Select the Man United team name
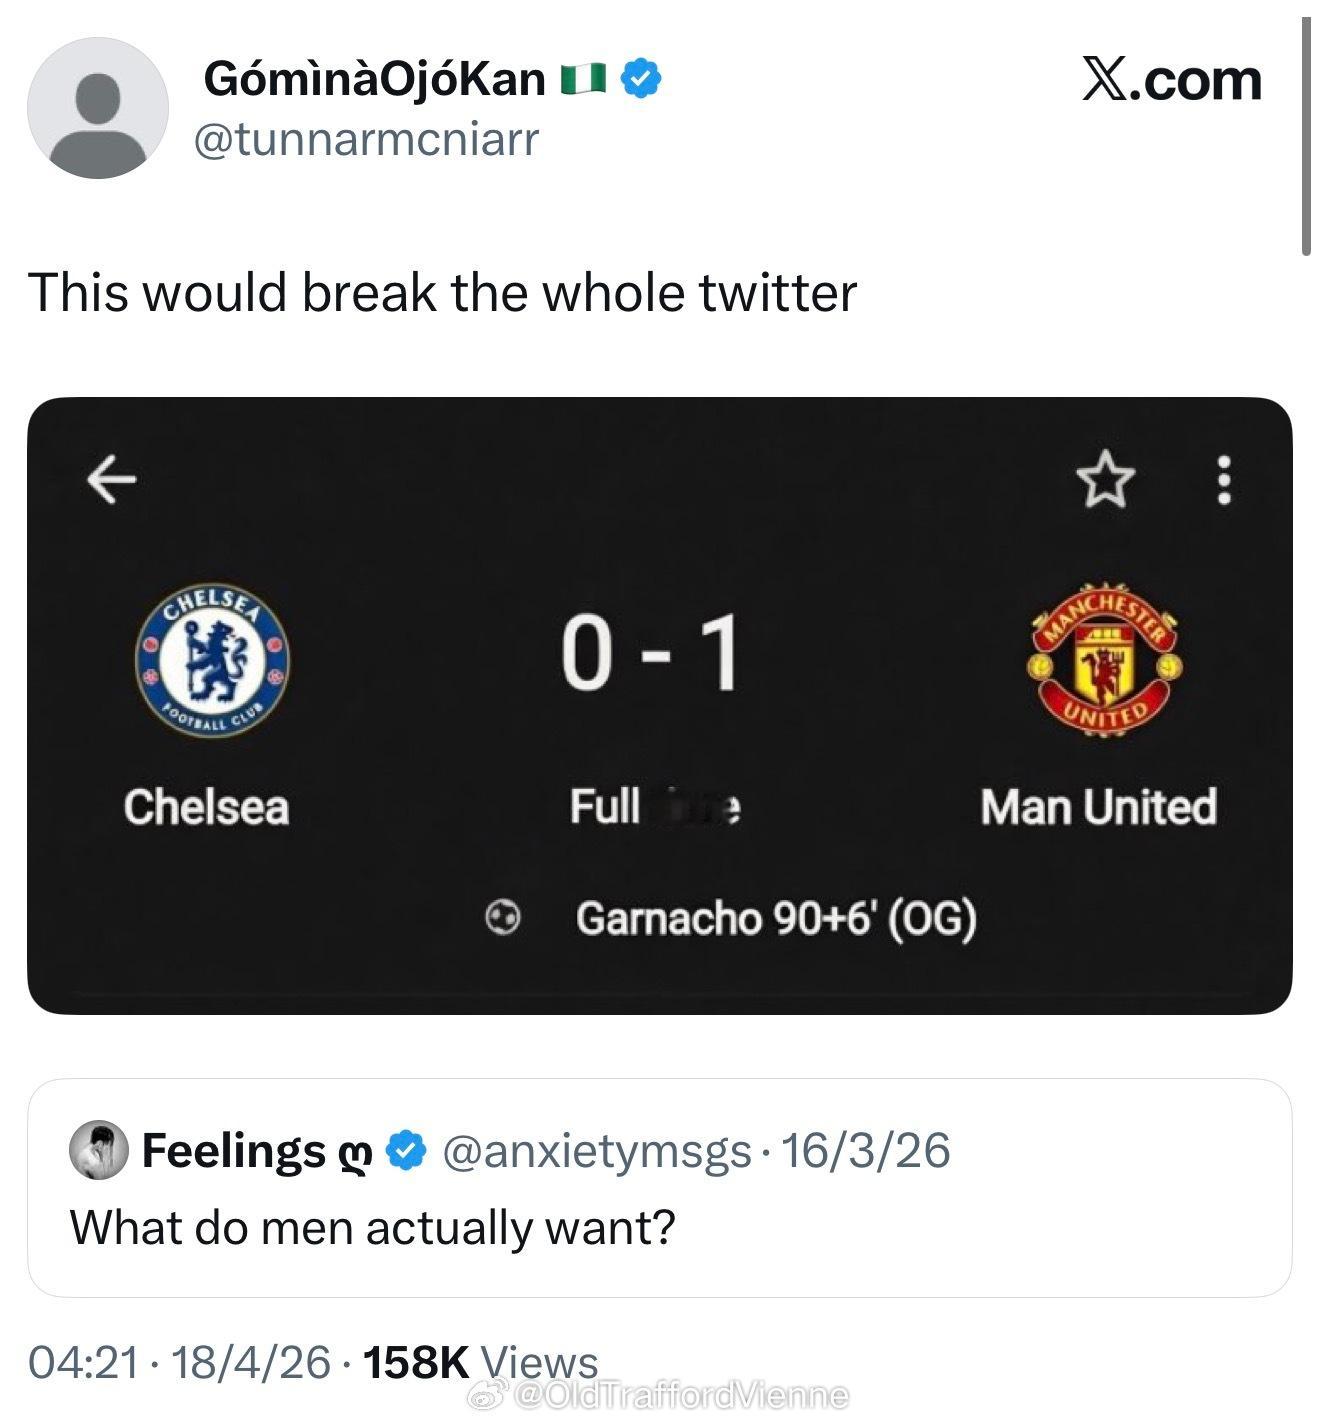 pyautogui.click(x=1098, y=807)
